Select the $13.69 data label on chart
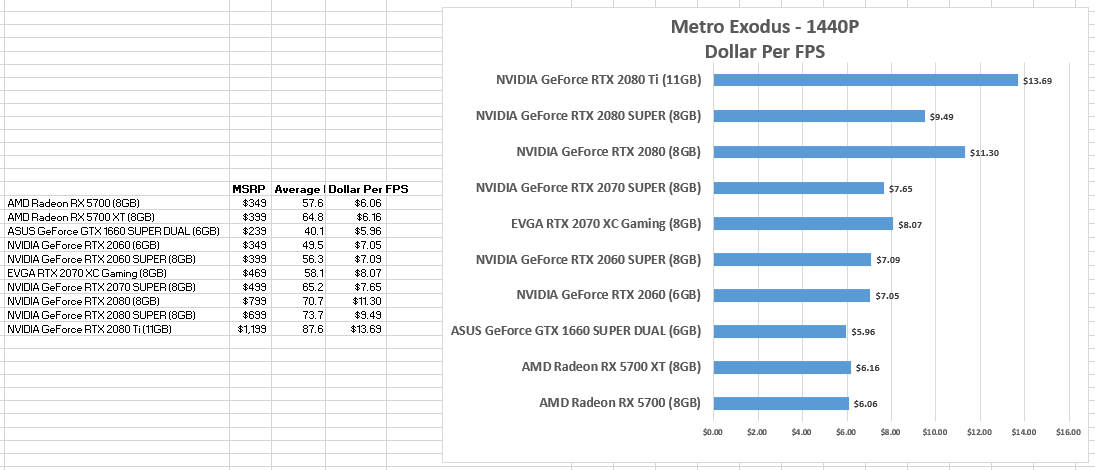Screen dimensions: 1095x470 point(1037,81)
